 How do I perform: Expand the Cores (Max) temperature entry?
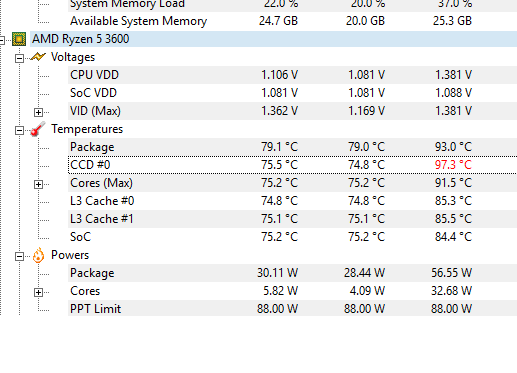(x=38, y=184)
